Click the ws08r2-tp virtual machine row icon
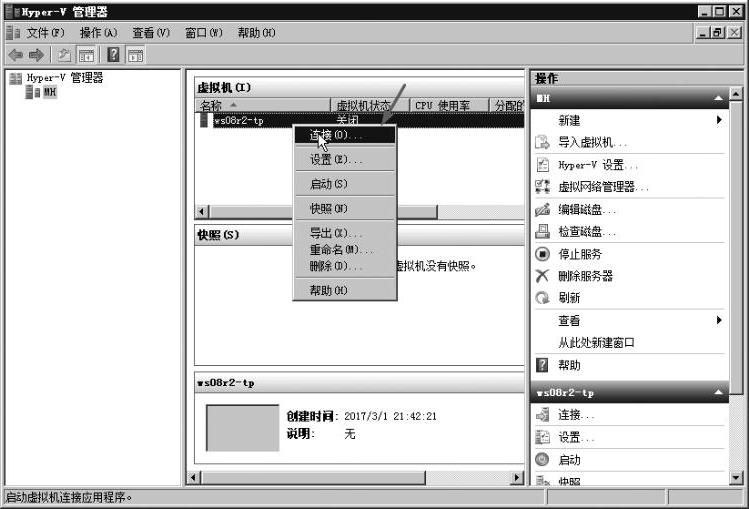This screenshot has width=749, height=509. [x=204, y=120]
